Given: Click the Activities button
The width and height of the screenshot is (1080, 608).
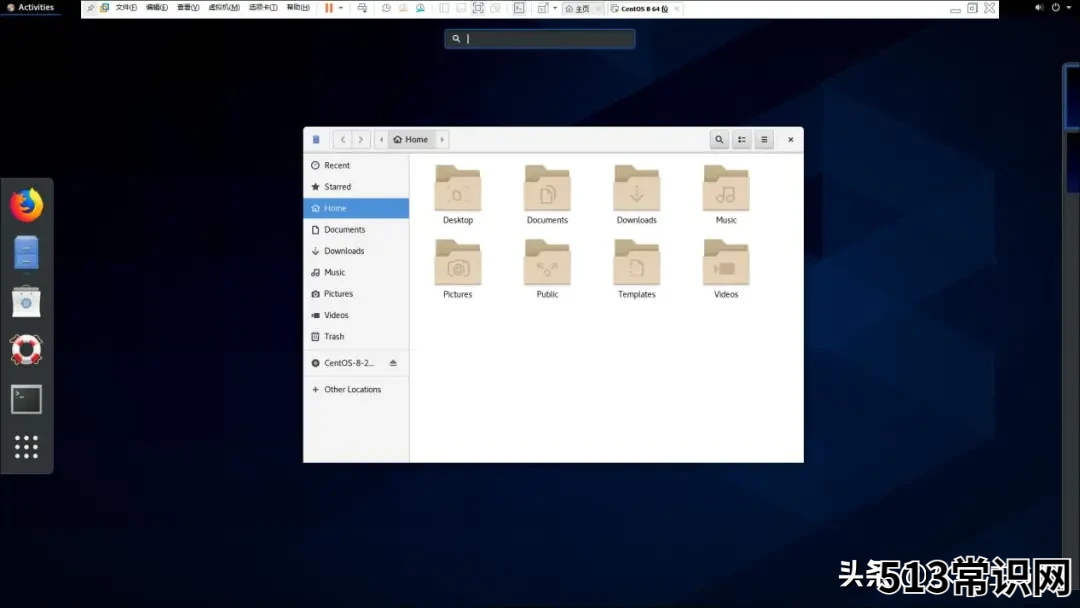Looking at the screenshot, I should (30, 8).
